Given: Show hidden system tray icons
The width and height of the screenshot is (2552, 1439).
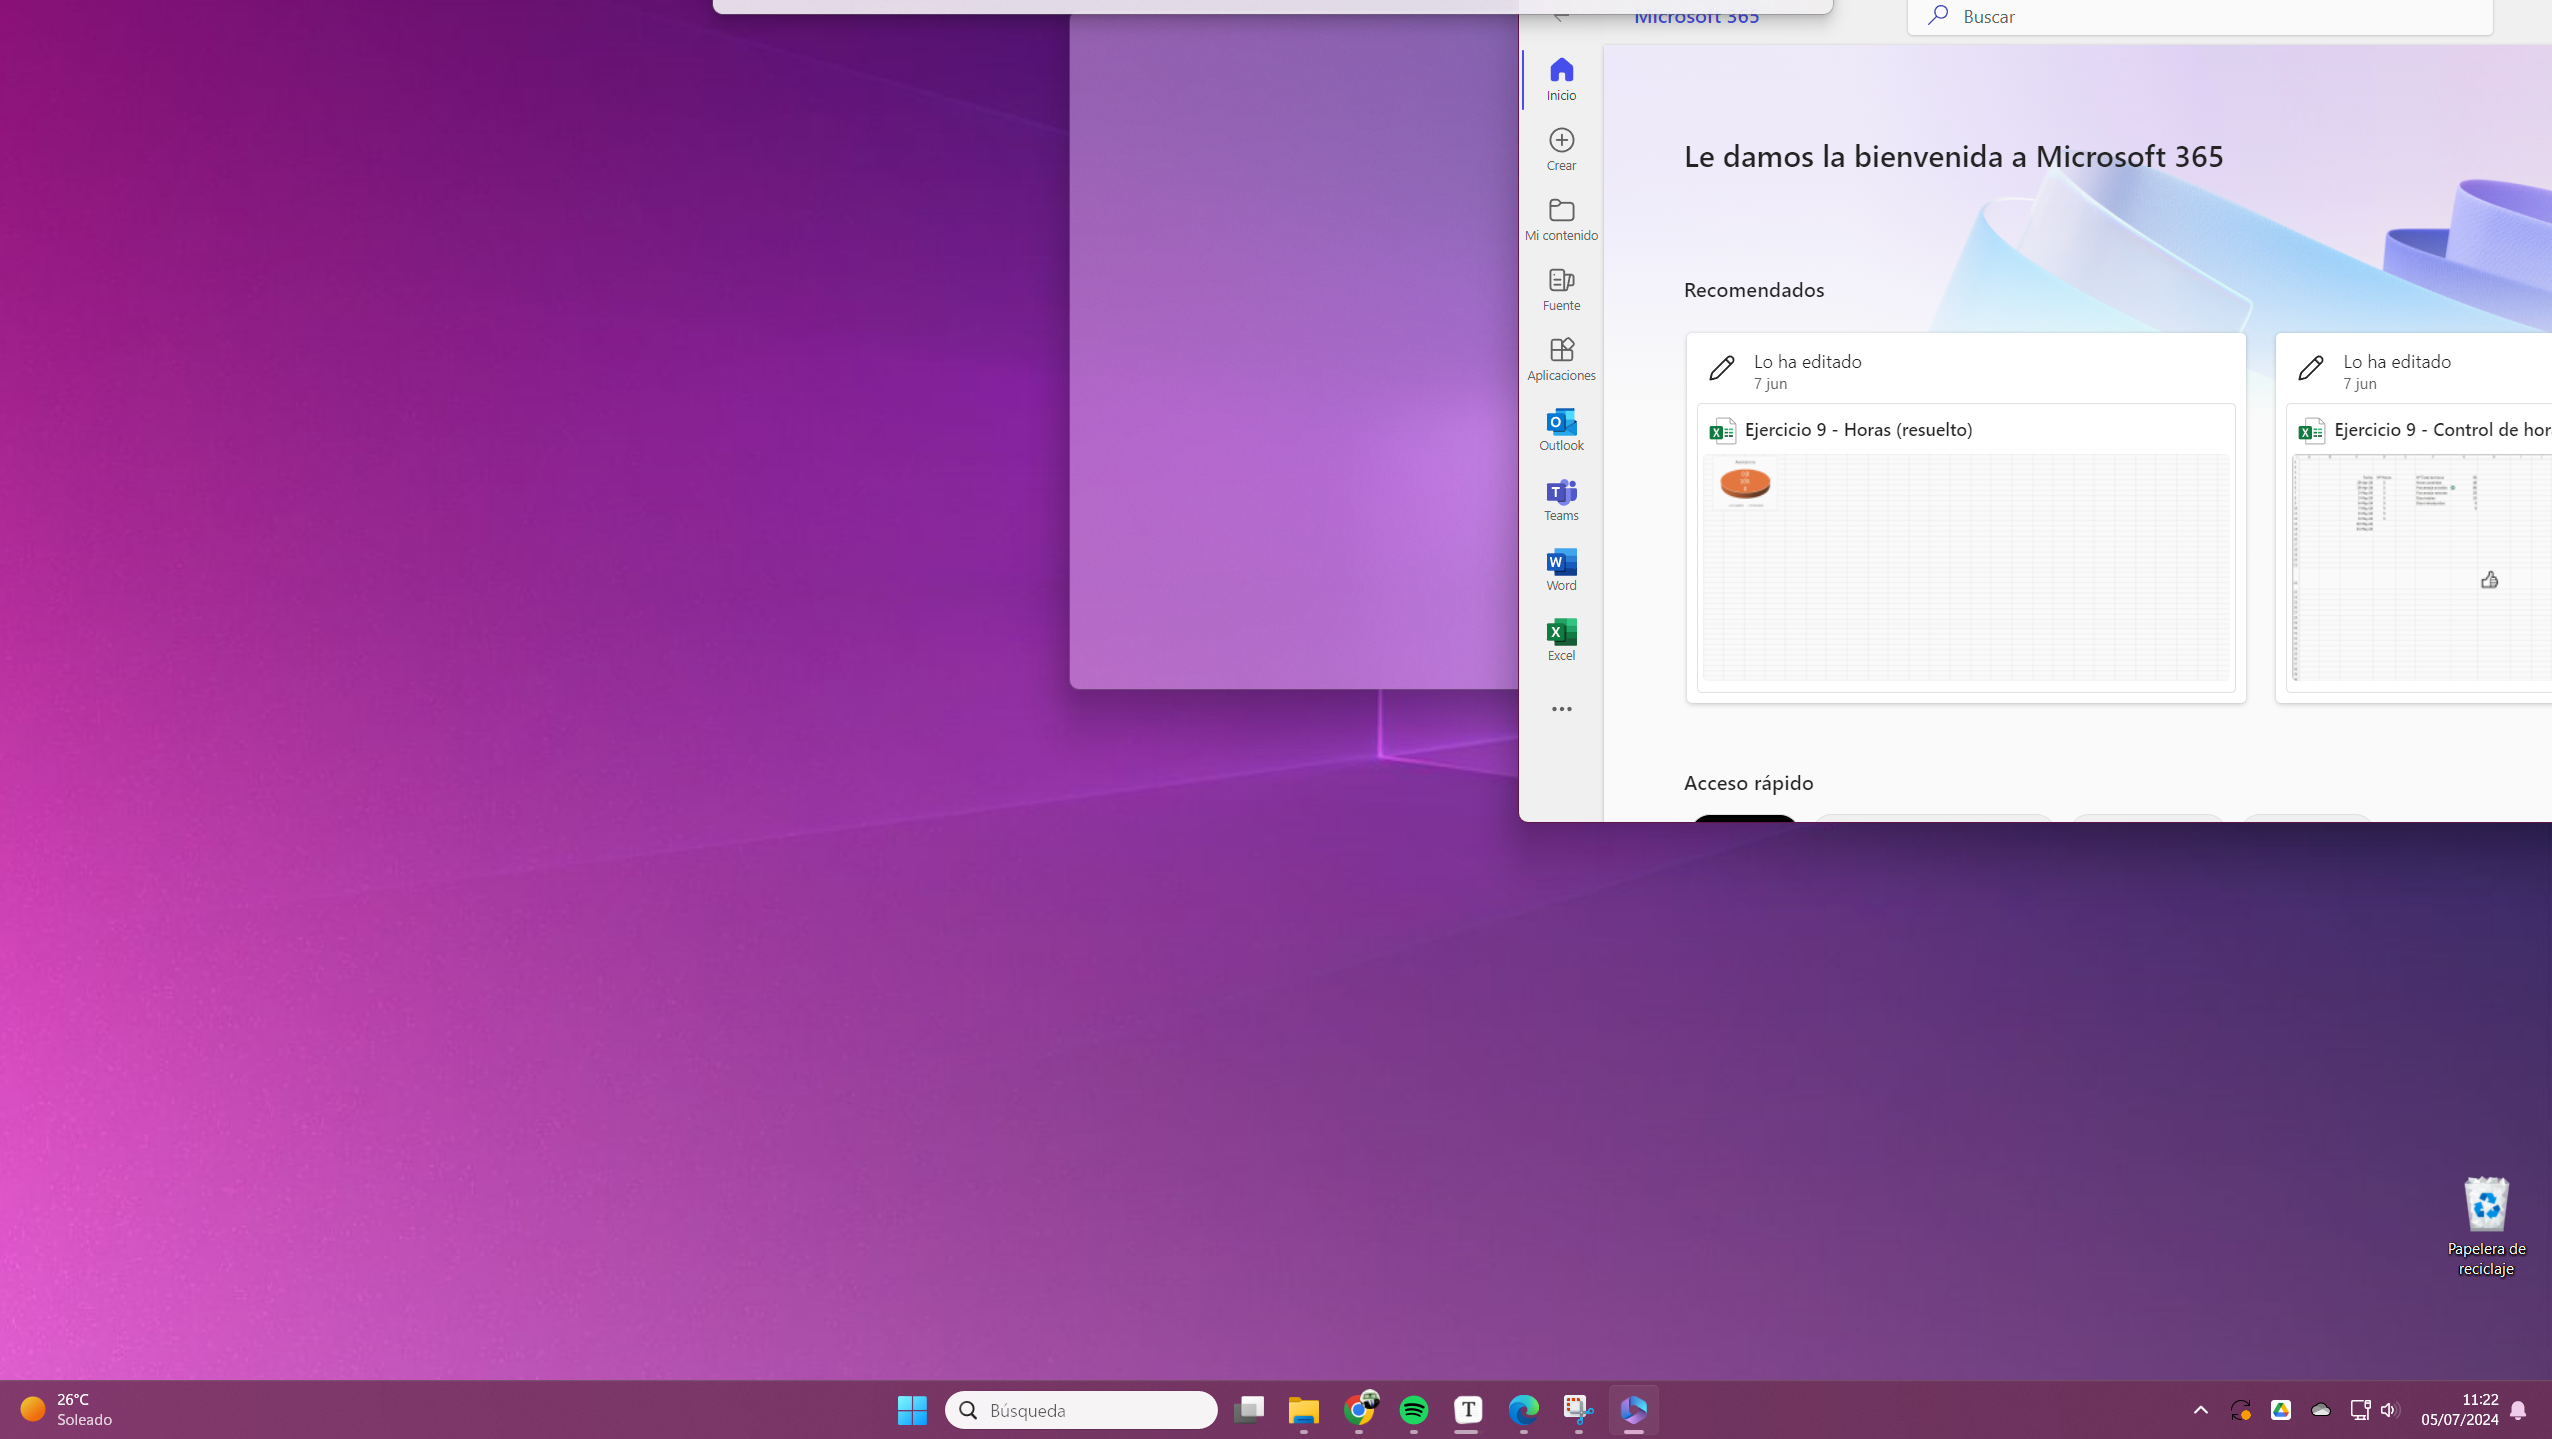Looking at the screenshot, I should [x=2200, y=1410].
